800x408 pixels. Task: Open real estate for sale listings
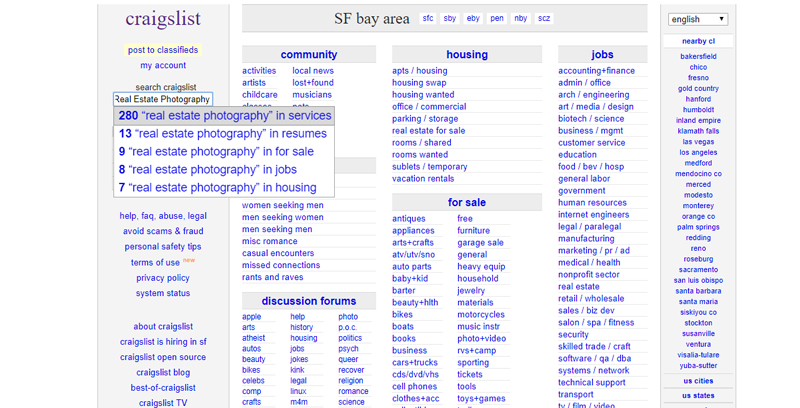click(429, 131)
